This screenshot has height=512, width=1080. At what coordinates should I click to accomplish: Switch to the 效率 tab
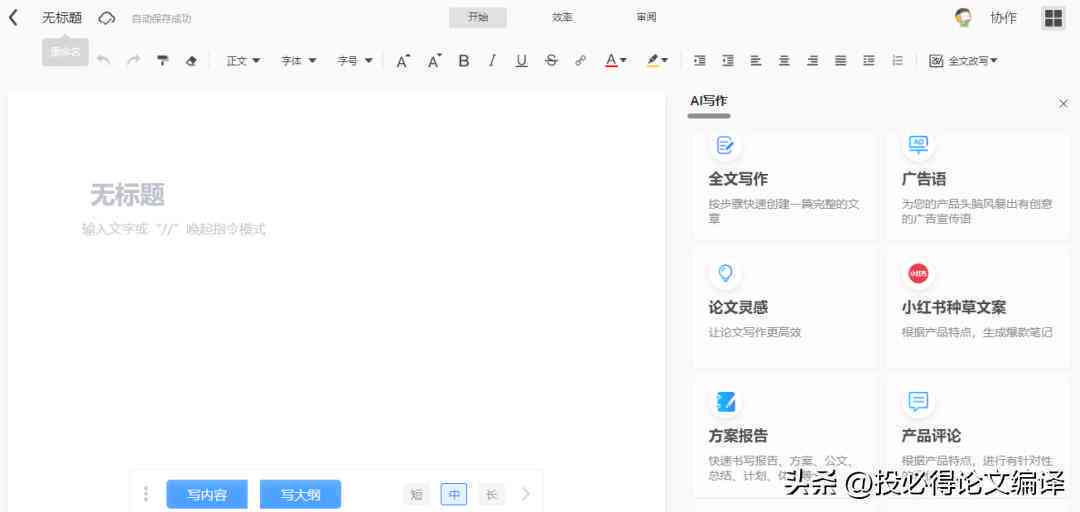562,18
